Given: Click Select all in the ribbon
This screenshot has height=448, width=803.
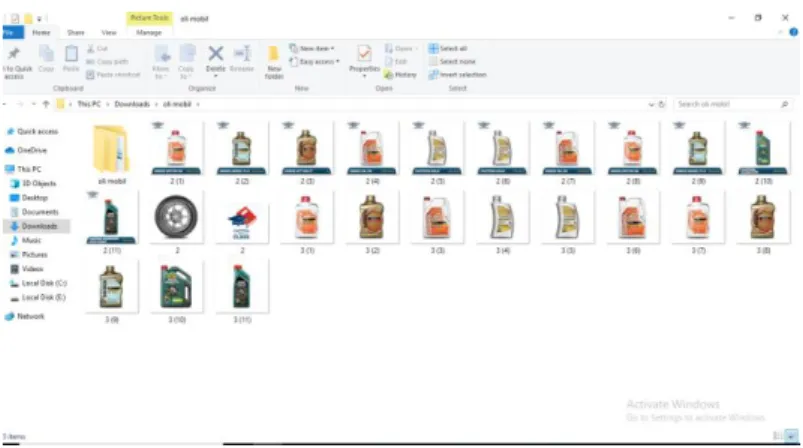Looking at the screenshot, I should point(448,49).
